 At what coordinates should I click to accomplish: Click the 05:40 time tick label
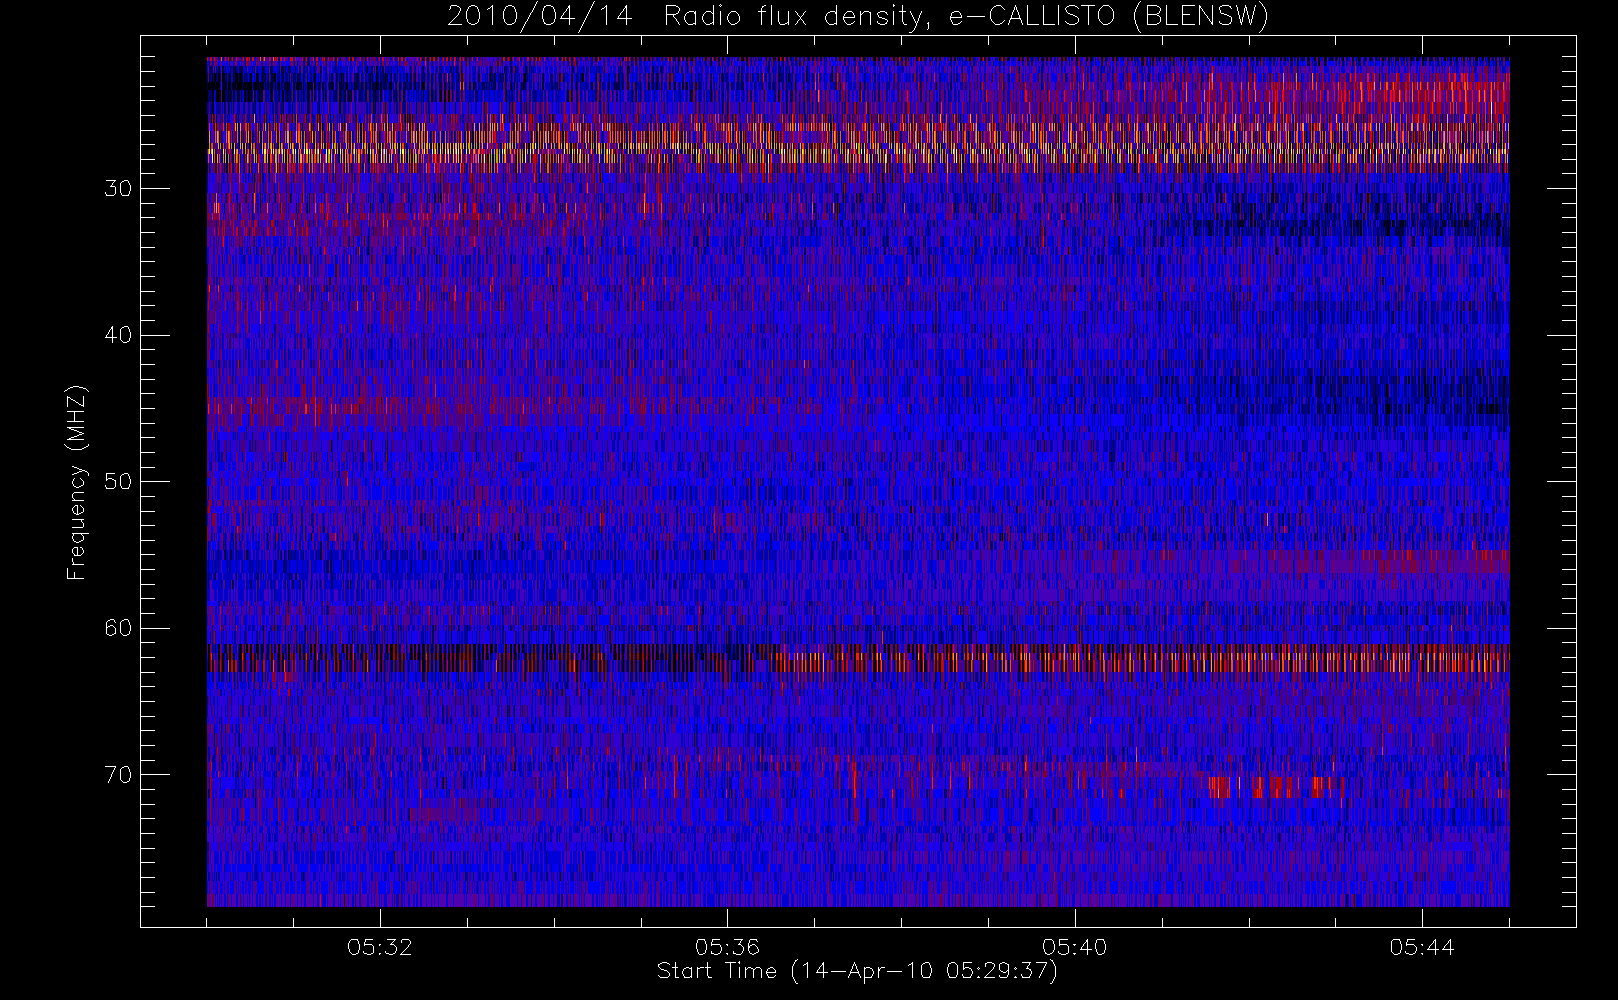pos(1074,946)
